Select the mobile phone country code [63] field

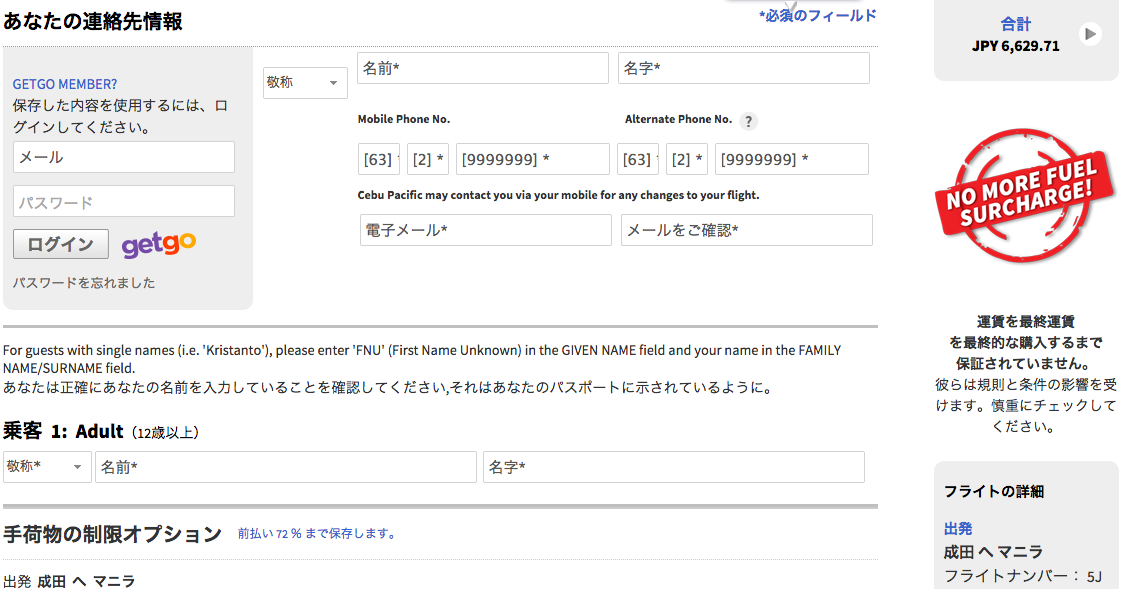pos(379,159)
